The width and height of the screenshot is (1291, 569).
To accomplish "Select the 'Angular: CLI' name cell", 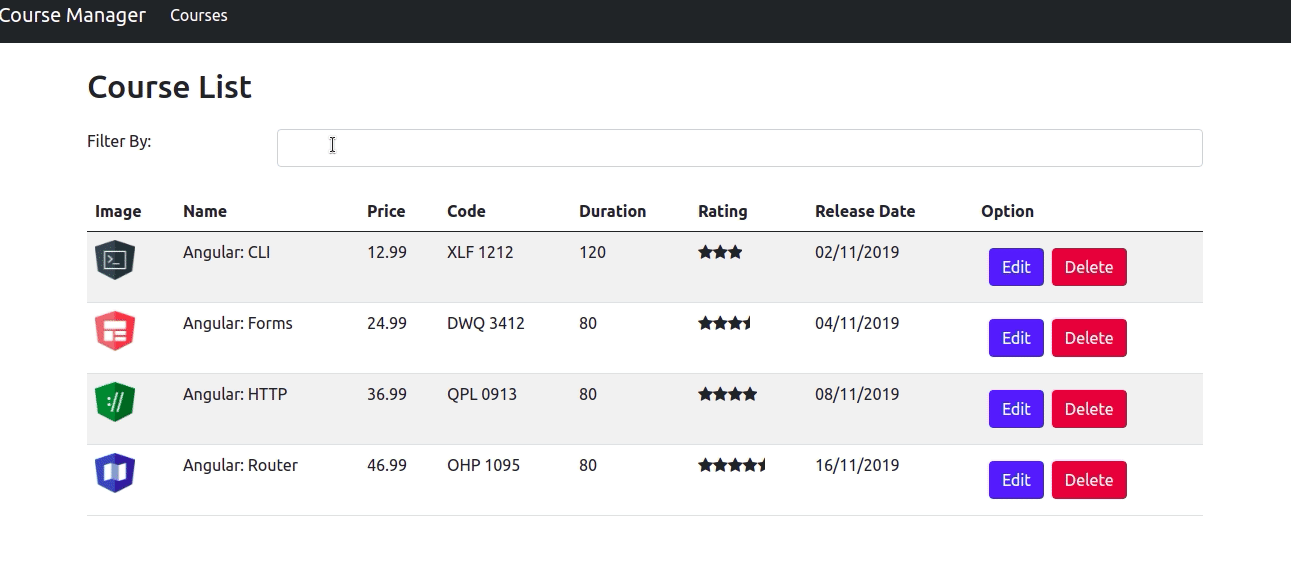I will (x=226, y=252).
